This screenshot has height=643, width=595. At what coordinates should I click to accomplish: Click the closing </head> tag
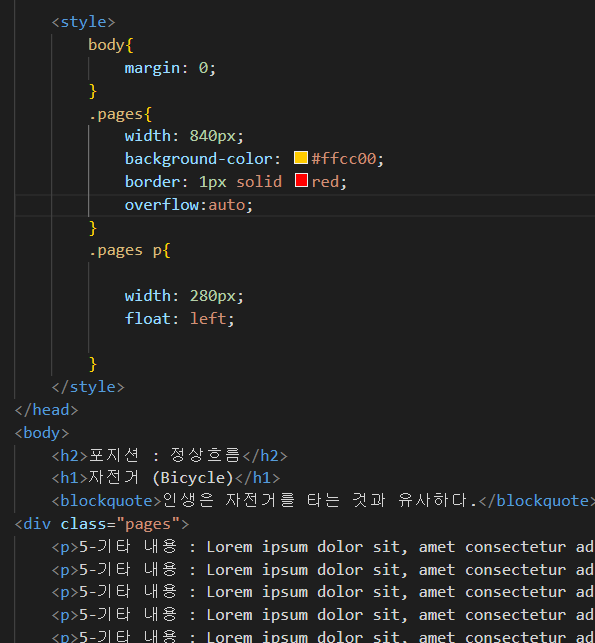point(46,410)
